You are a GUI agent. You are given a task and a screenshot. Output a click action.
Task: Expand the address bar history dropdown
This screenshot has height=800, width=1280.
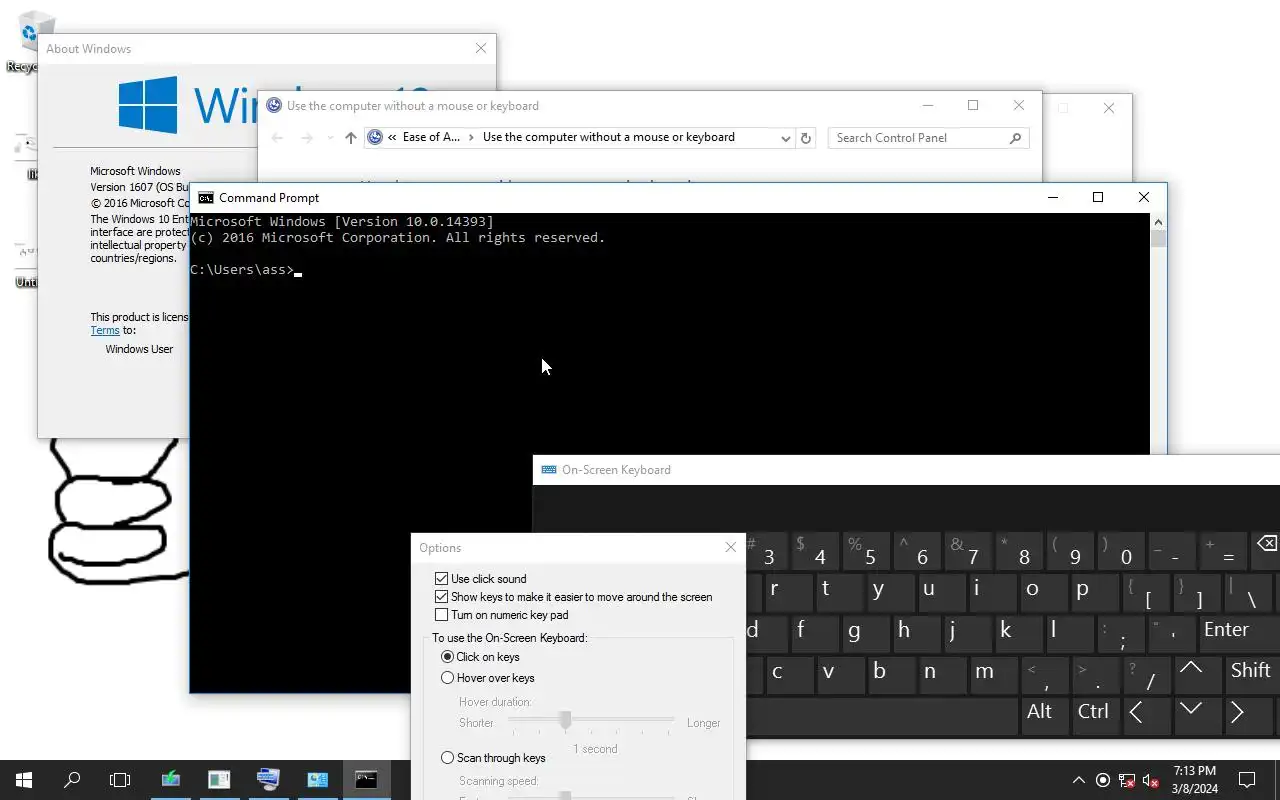click(x=786, y=138)
